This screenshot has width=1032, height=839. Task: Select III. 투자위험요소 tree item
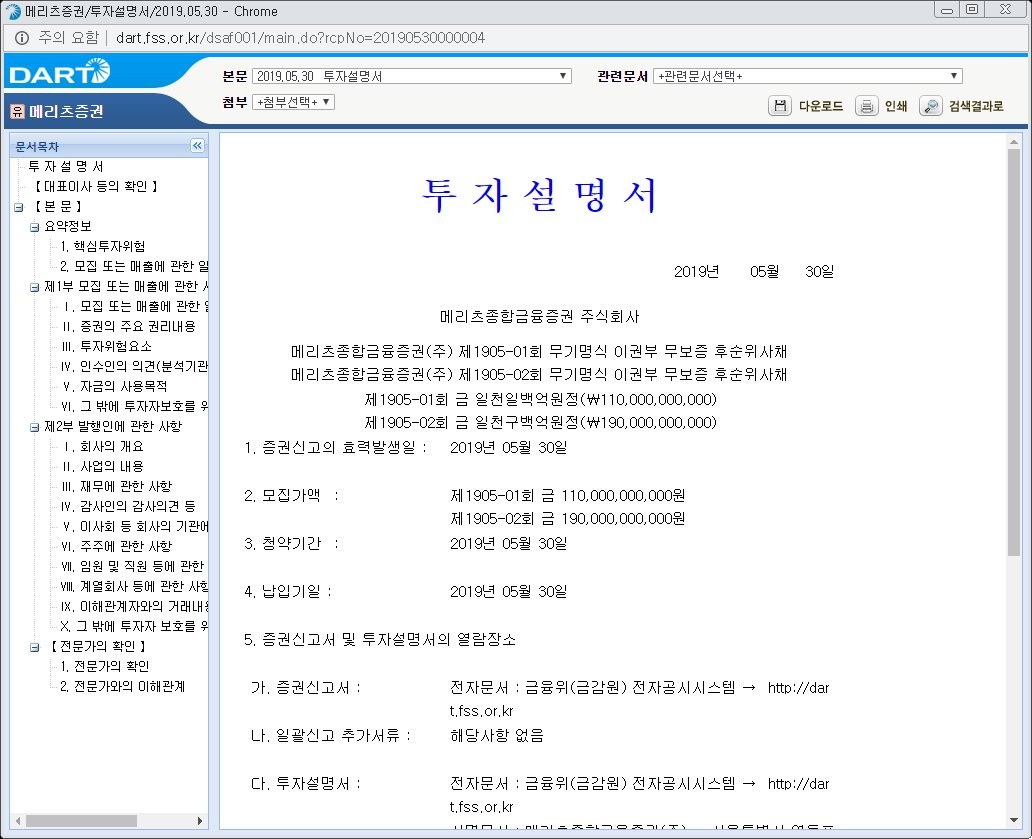[x=107, y=346]
